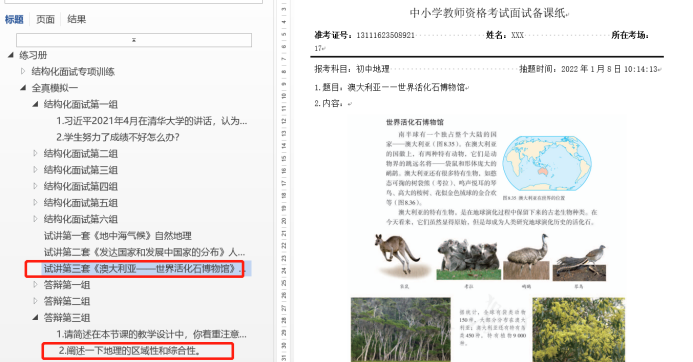
Task: Expand 结构化面试专项训练 heading
Action: click(x=23, y=71)
